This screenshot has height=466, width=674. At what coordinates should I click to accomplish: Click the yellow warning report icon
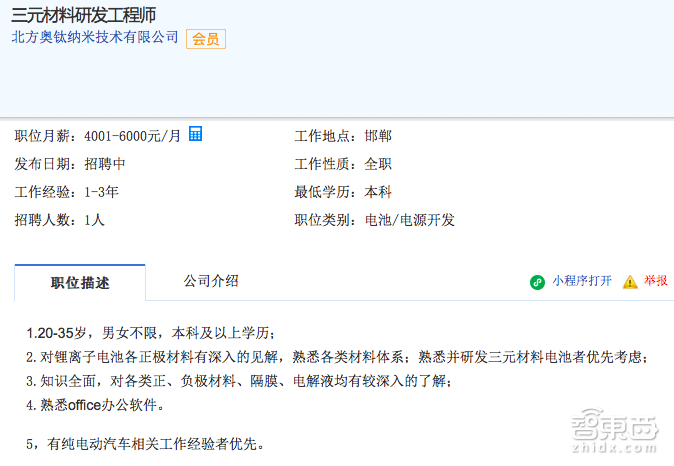click(630, 282)
